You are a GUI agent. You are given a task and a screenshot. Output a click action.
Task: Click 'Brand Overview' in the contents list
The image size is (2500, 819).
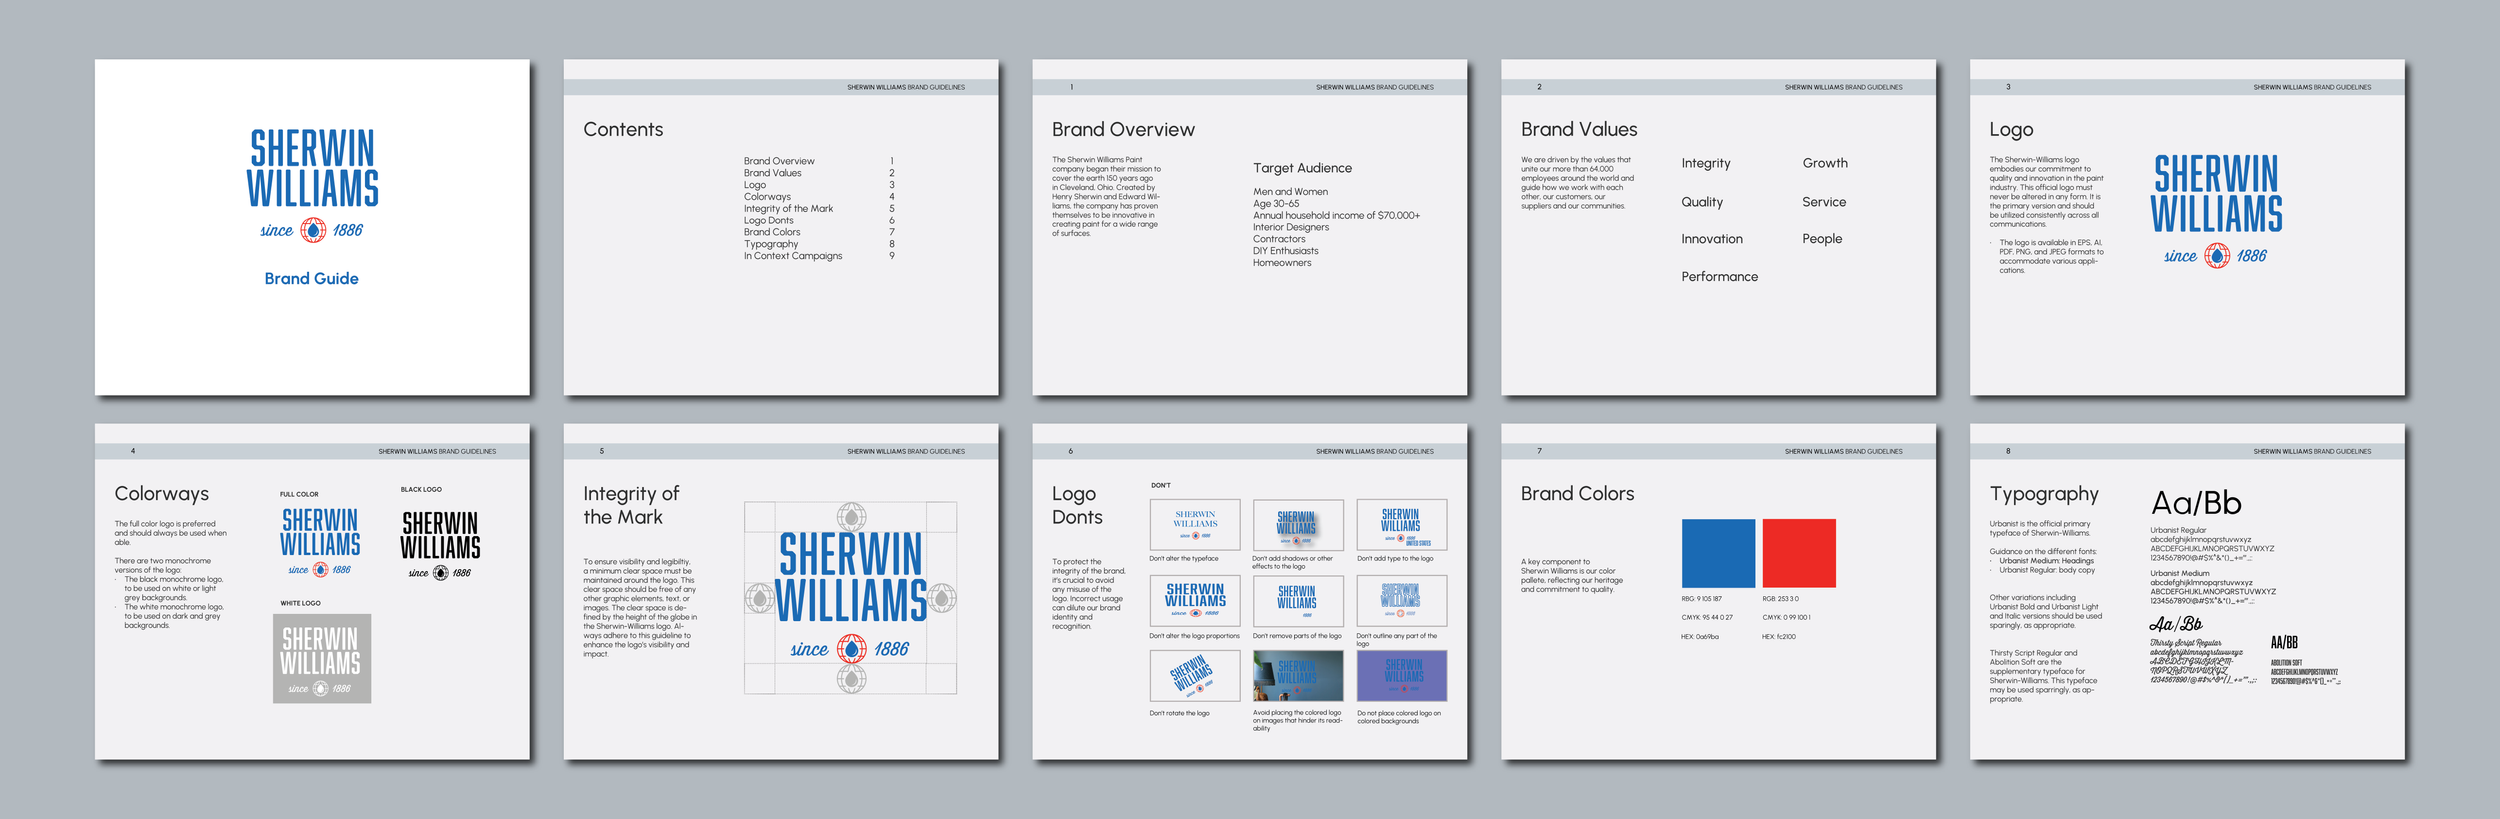click(x=779, y=161)
